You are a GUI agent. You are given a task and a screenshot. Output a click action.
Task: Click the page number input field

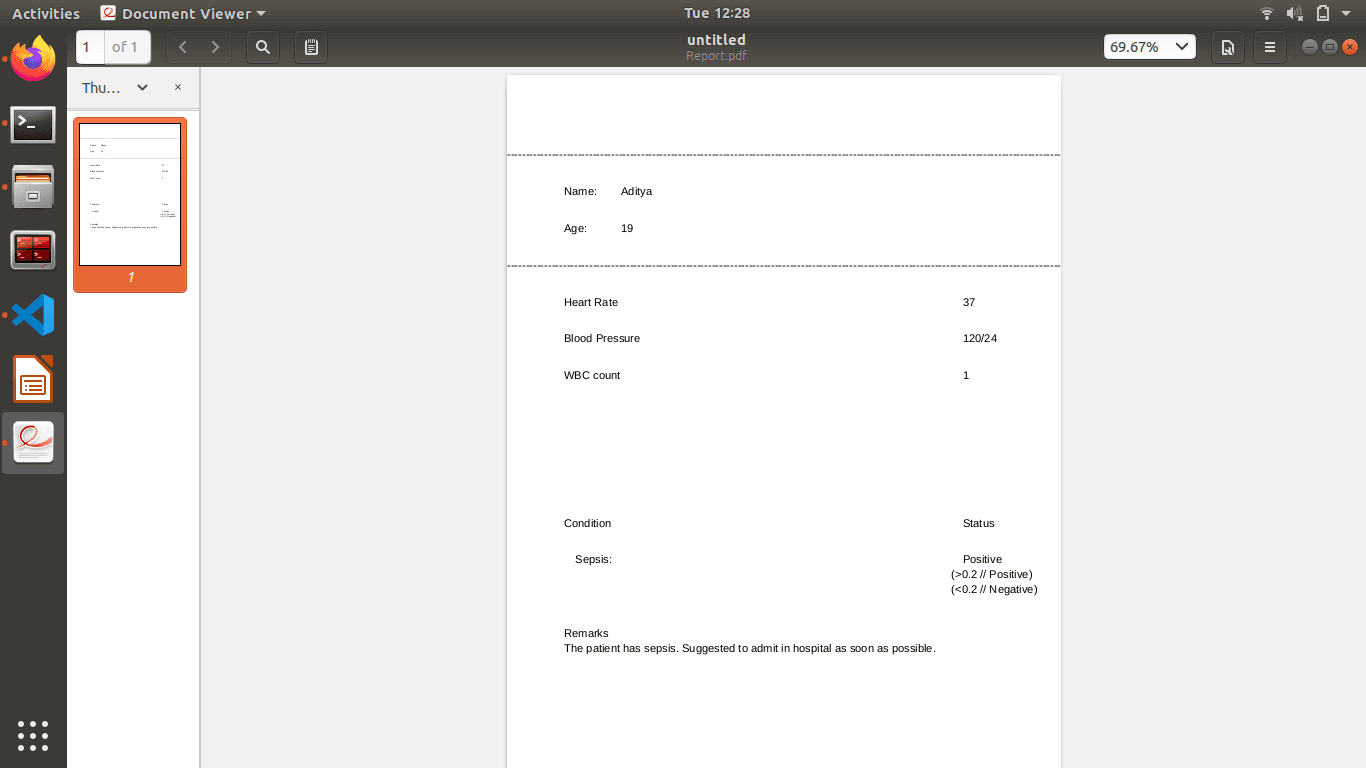tap(90, 47)
